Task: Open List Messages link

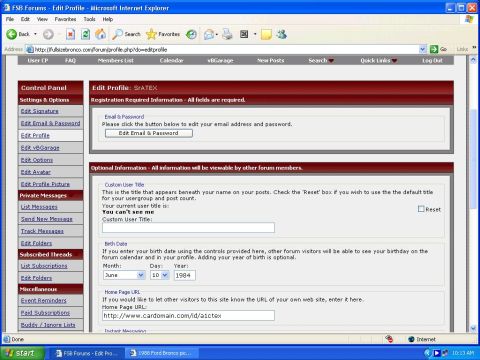Action: click(x=39, y=207)
